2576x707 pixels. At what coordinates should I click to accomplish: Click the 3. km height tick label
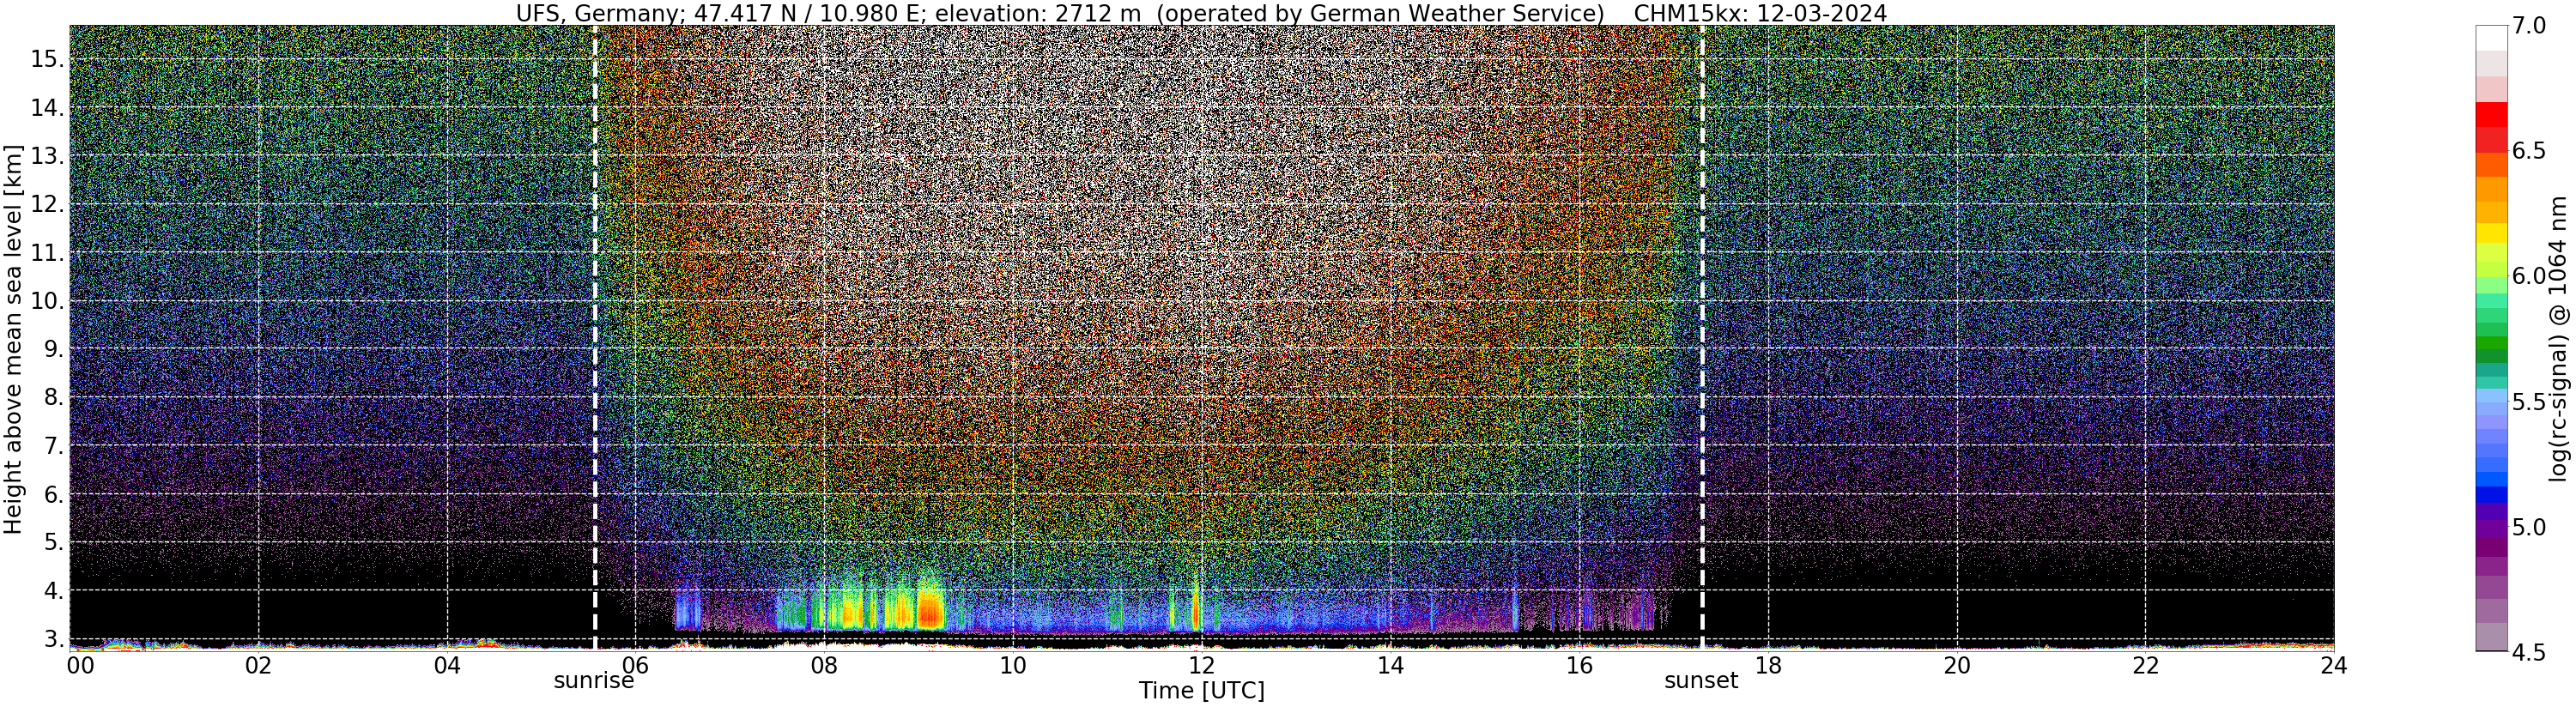coord(54,638)
